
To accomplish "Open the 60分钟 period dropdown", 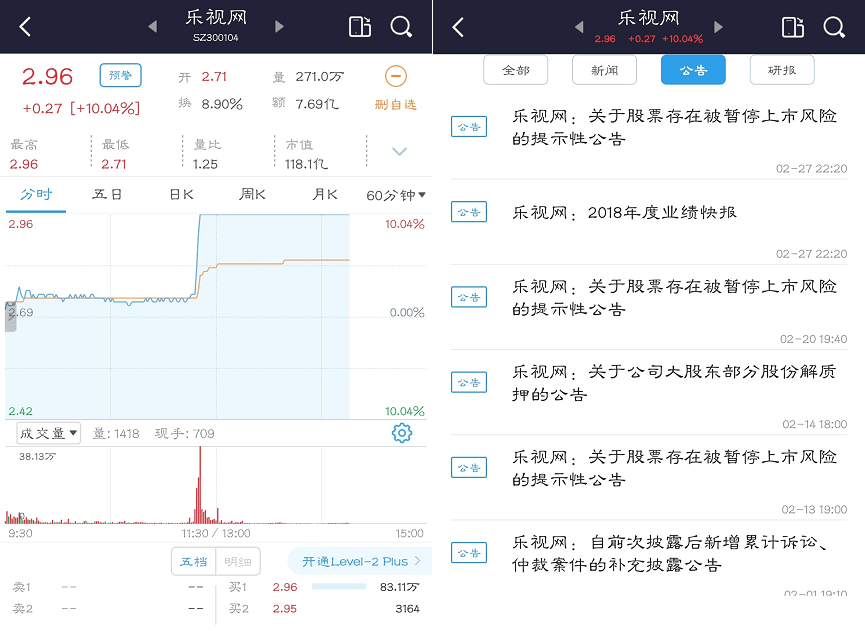I will (396, 195).
